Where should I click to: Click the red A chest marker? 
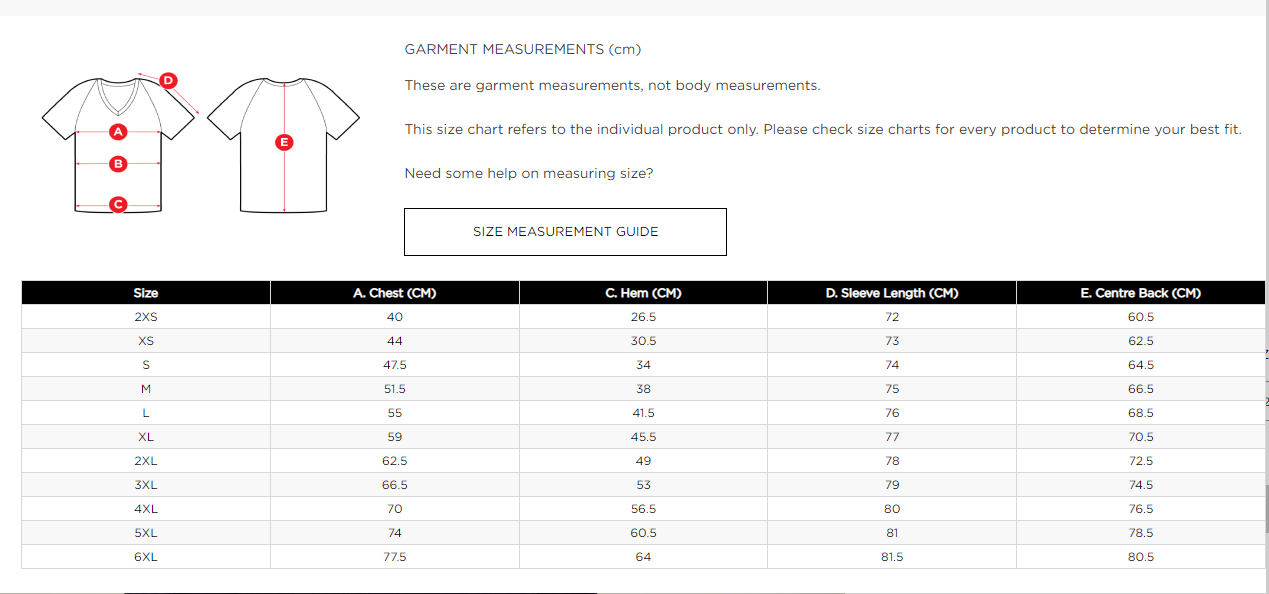click(118, 131)
